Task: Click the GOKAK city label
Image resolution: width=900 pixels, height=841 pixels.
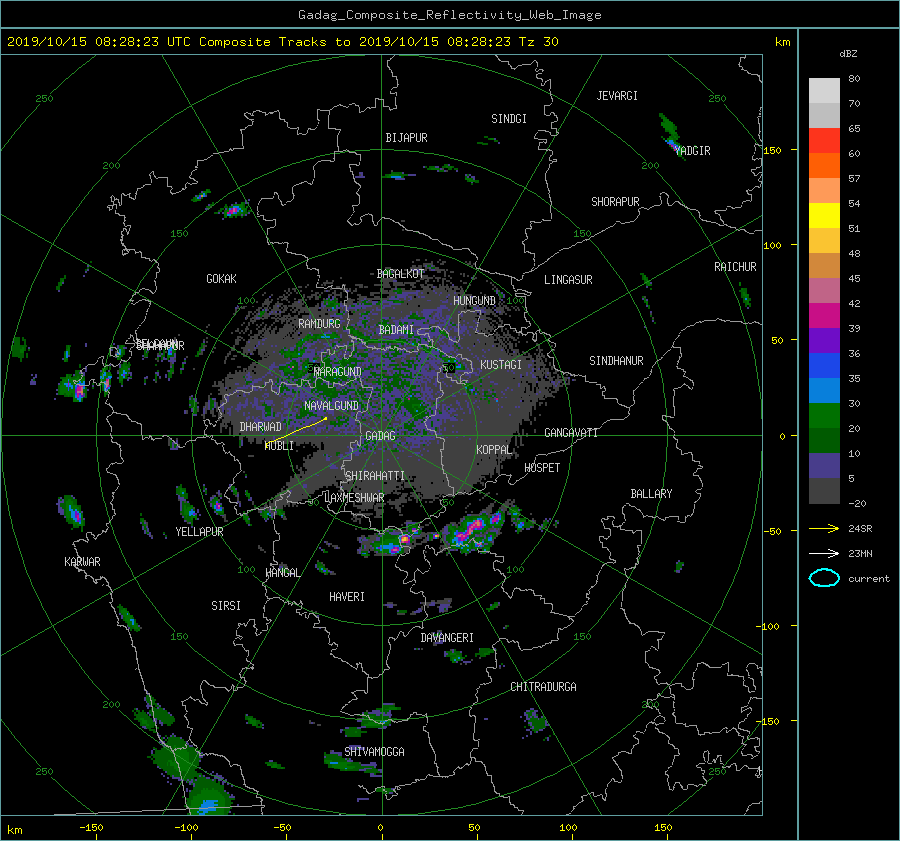Action: 222,278
